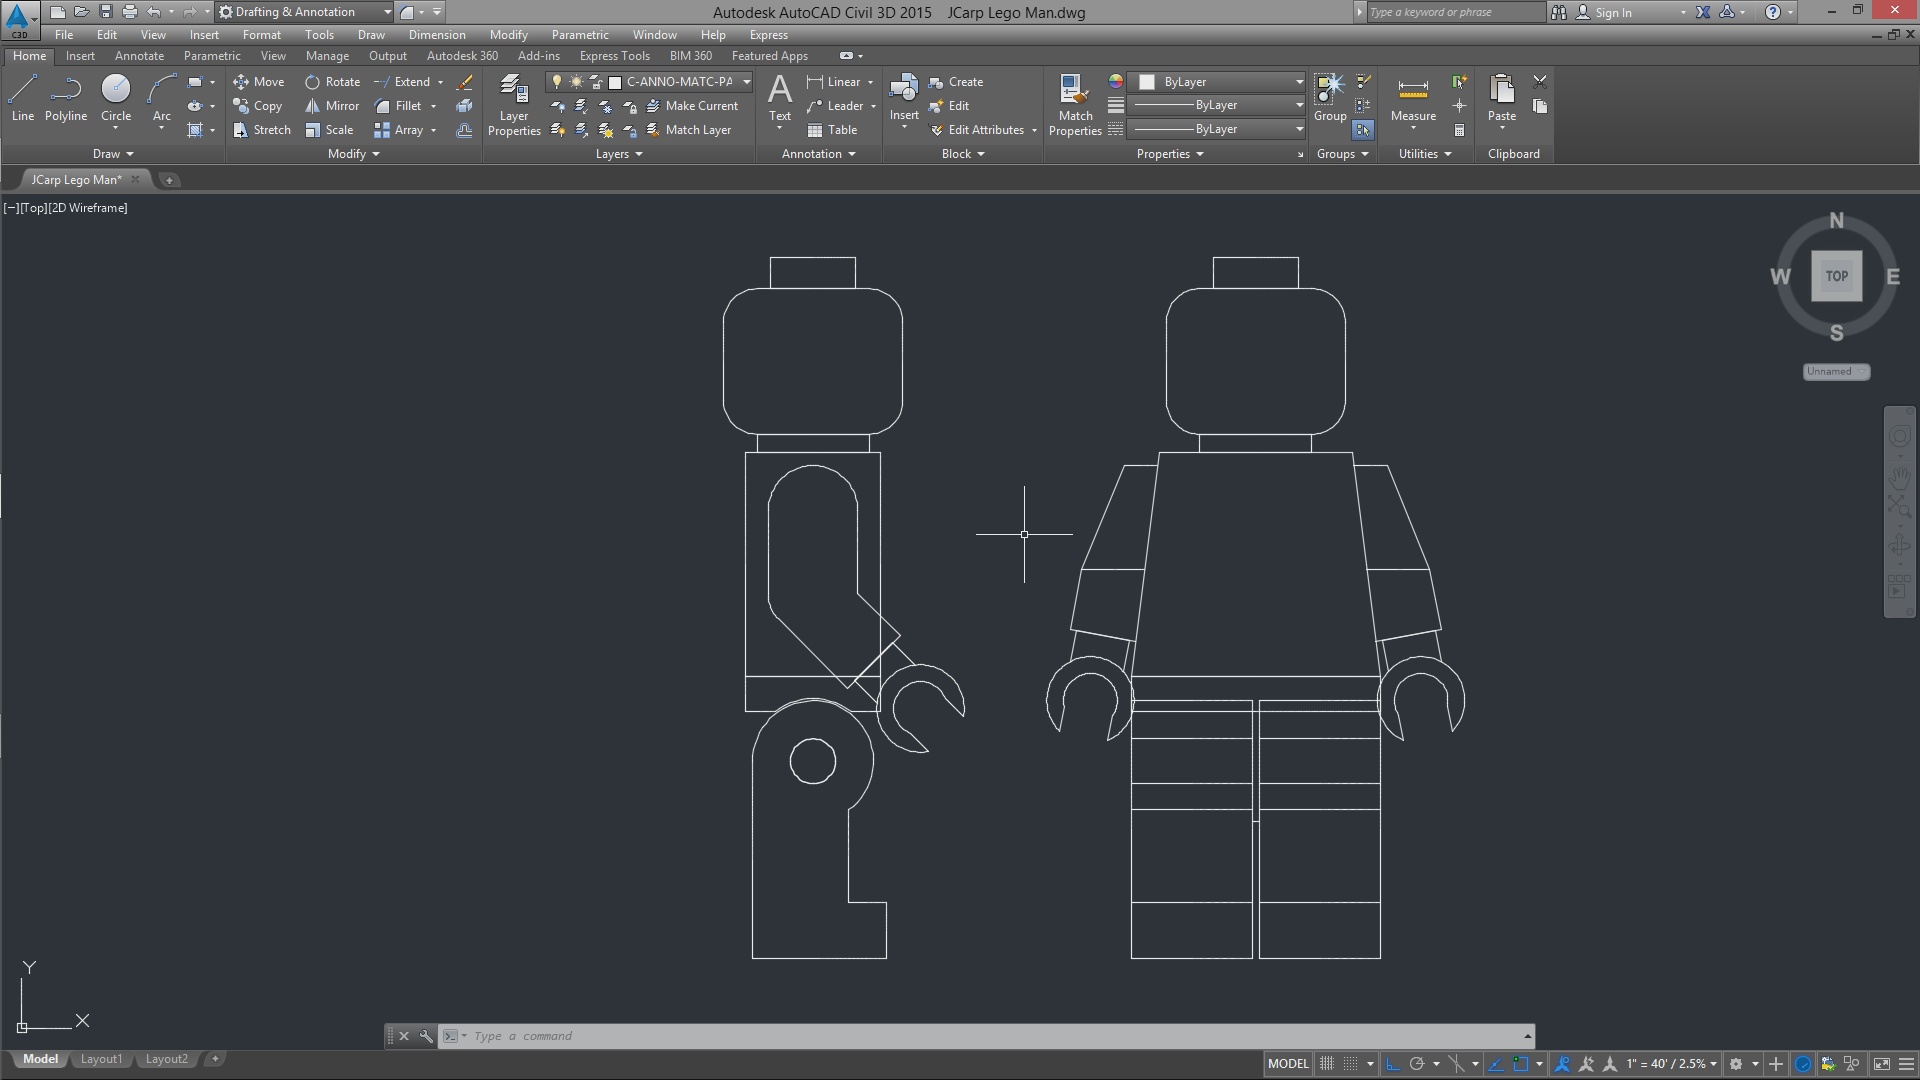Screen dimensions: 1920x1080
Task: Open the Layer Properties manager
Action: pos(514,105)
